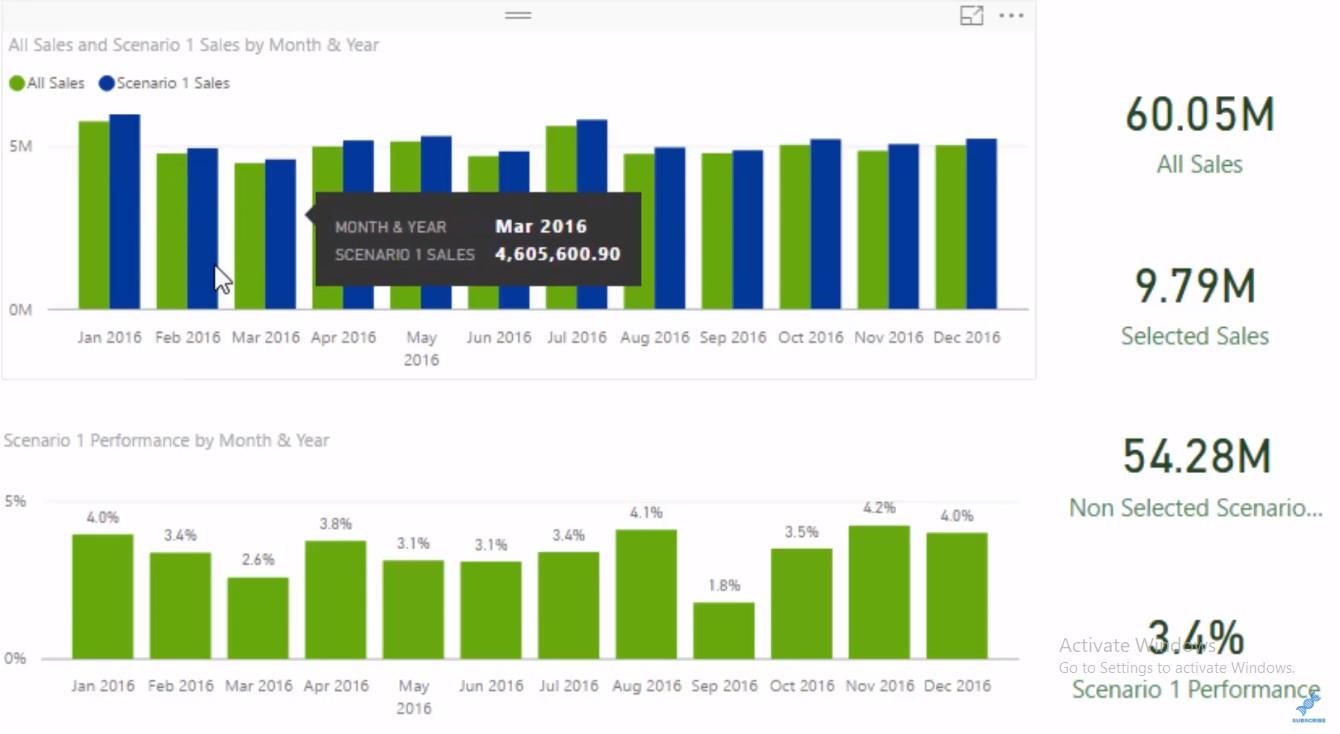Screen dimensions: 1340x734
Task: Click the 54.28M Non Selected card value
Action: [1197, 456]
